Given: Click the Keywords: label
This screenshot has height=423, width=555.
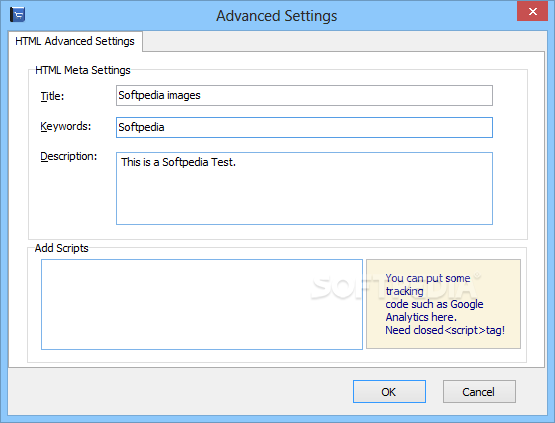Looking at the screenshot, I should pyautogui.click(x=65, y=126).
